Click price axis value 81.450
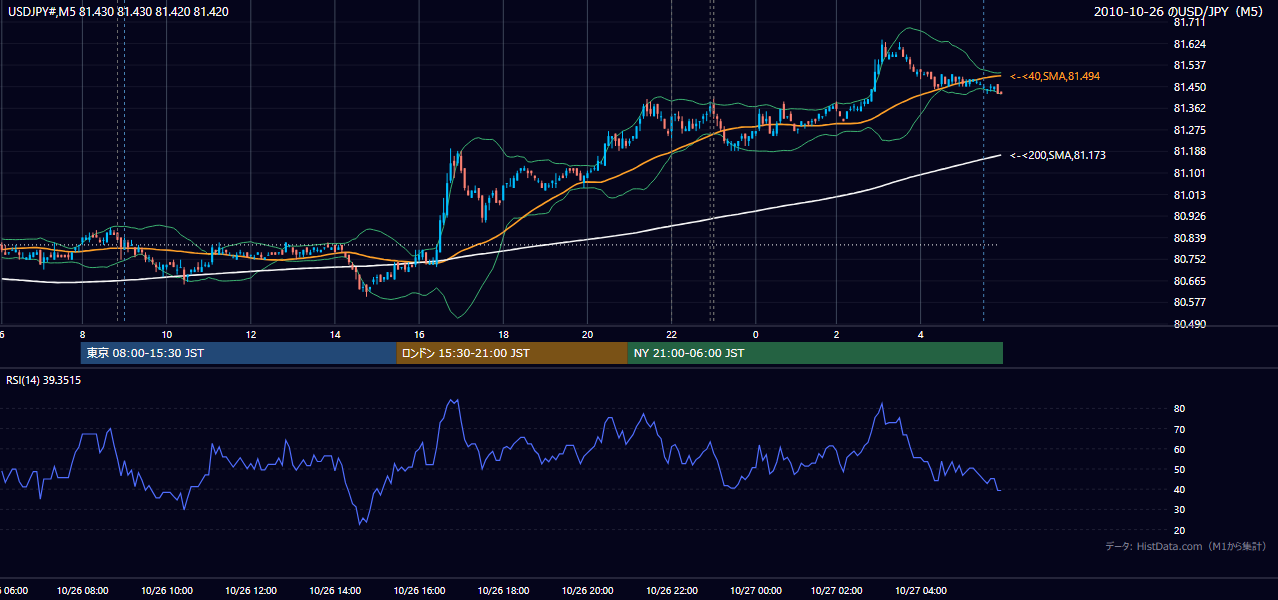 [1189, 87]
